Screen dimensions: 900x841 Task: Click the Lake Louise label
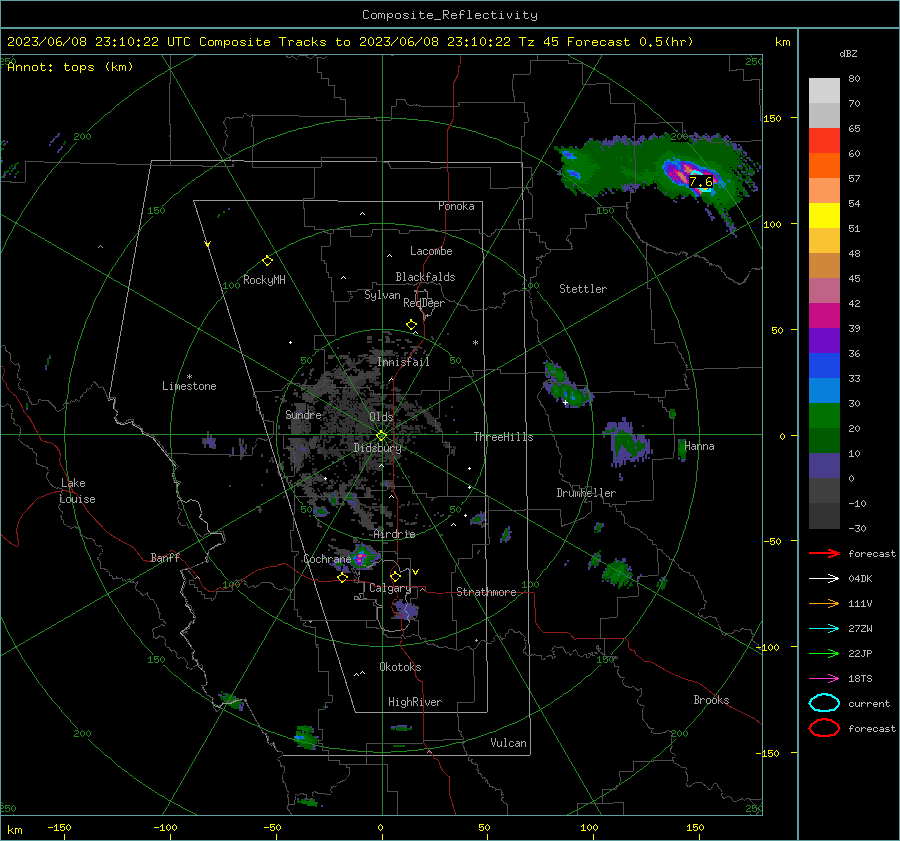click(x=77, y=491)
